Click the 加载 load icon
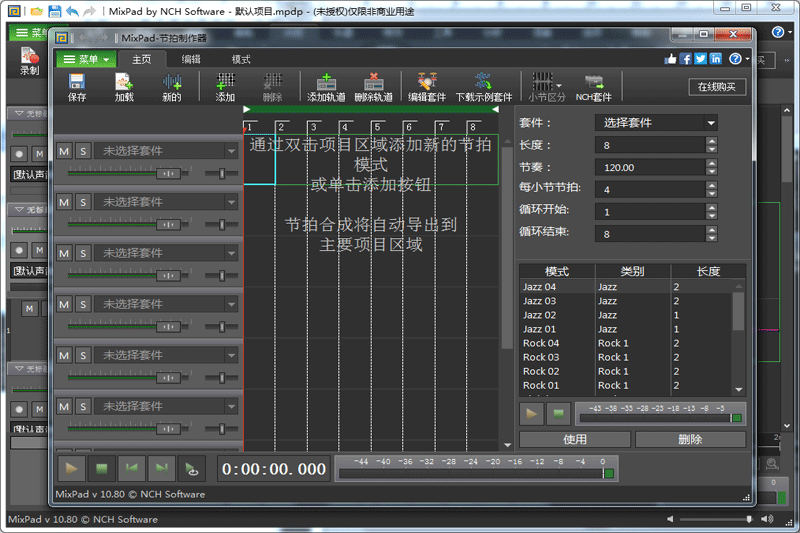Screen dimensions: 800x533 (x=124, y=87)
